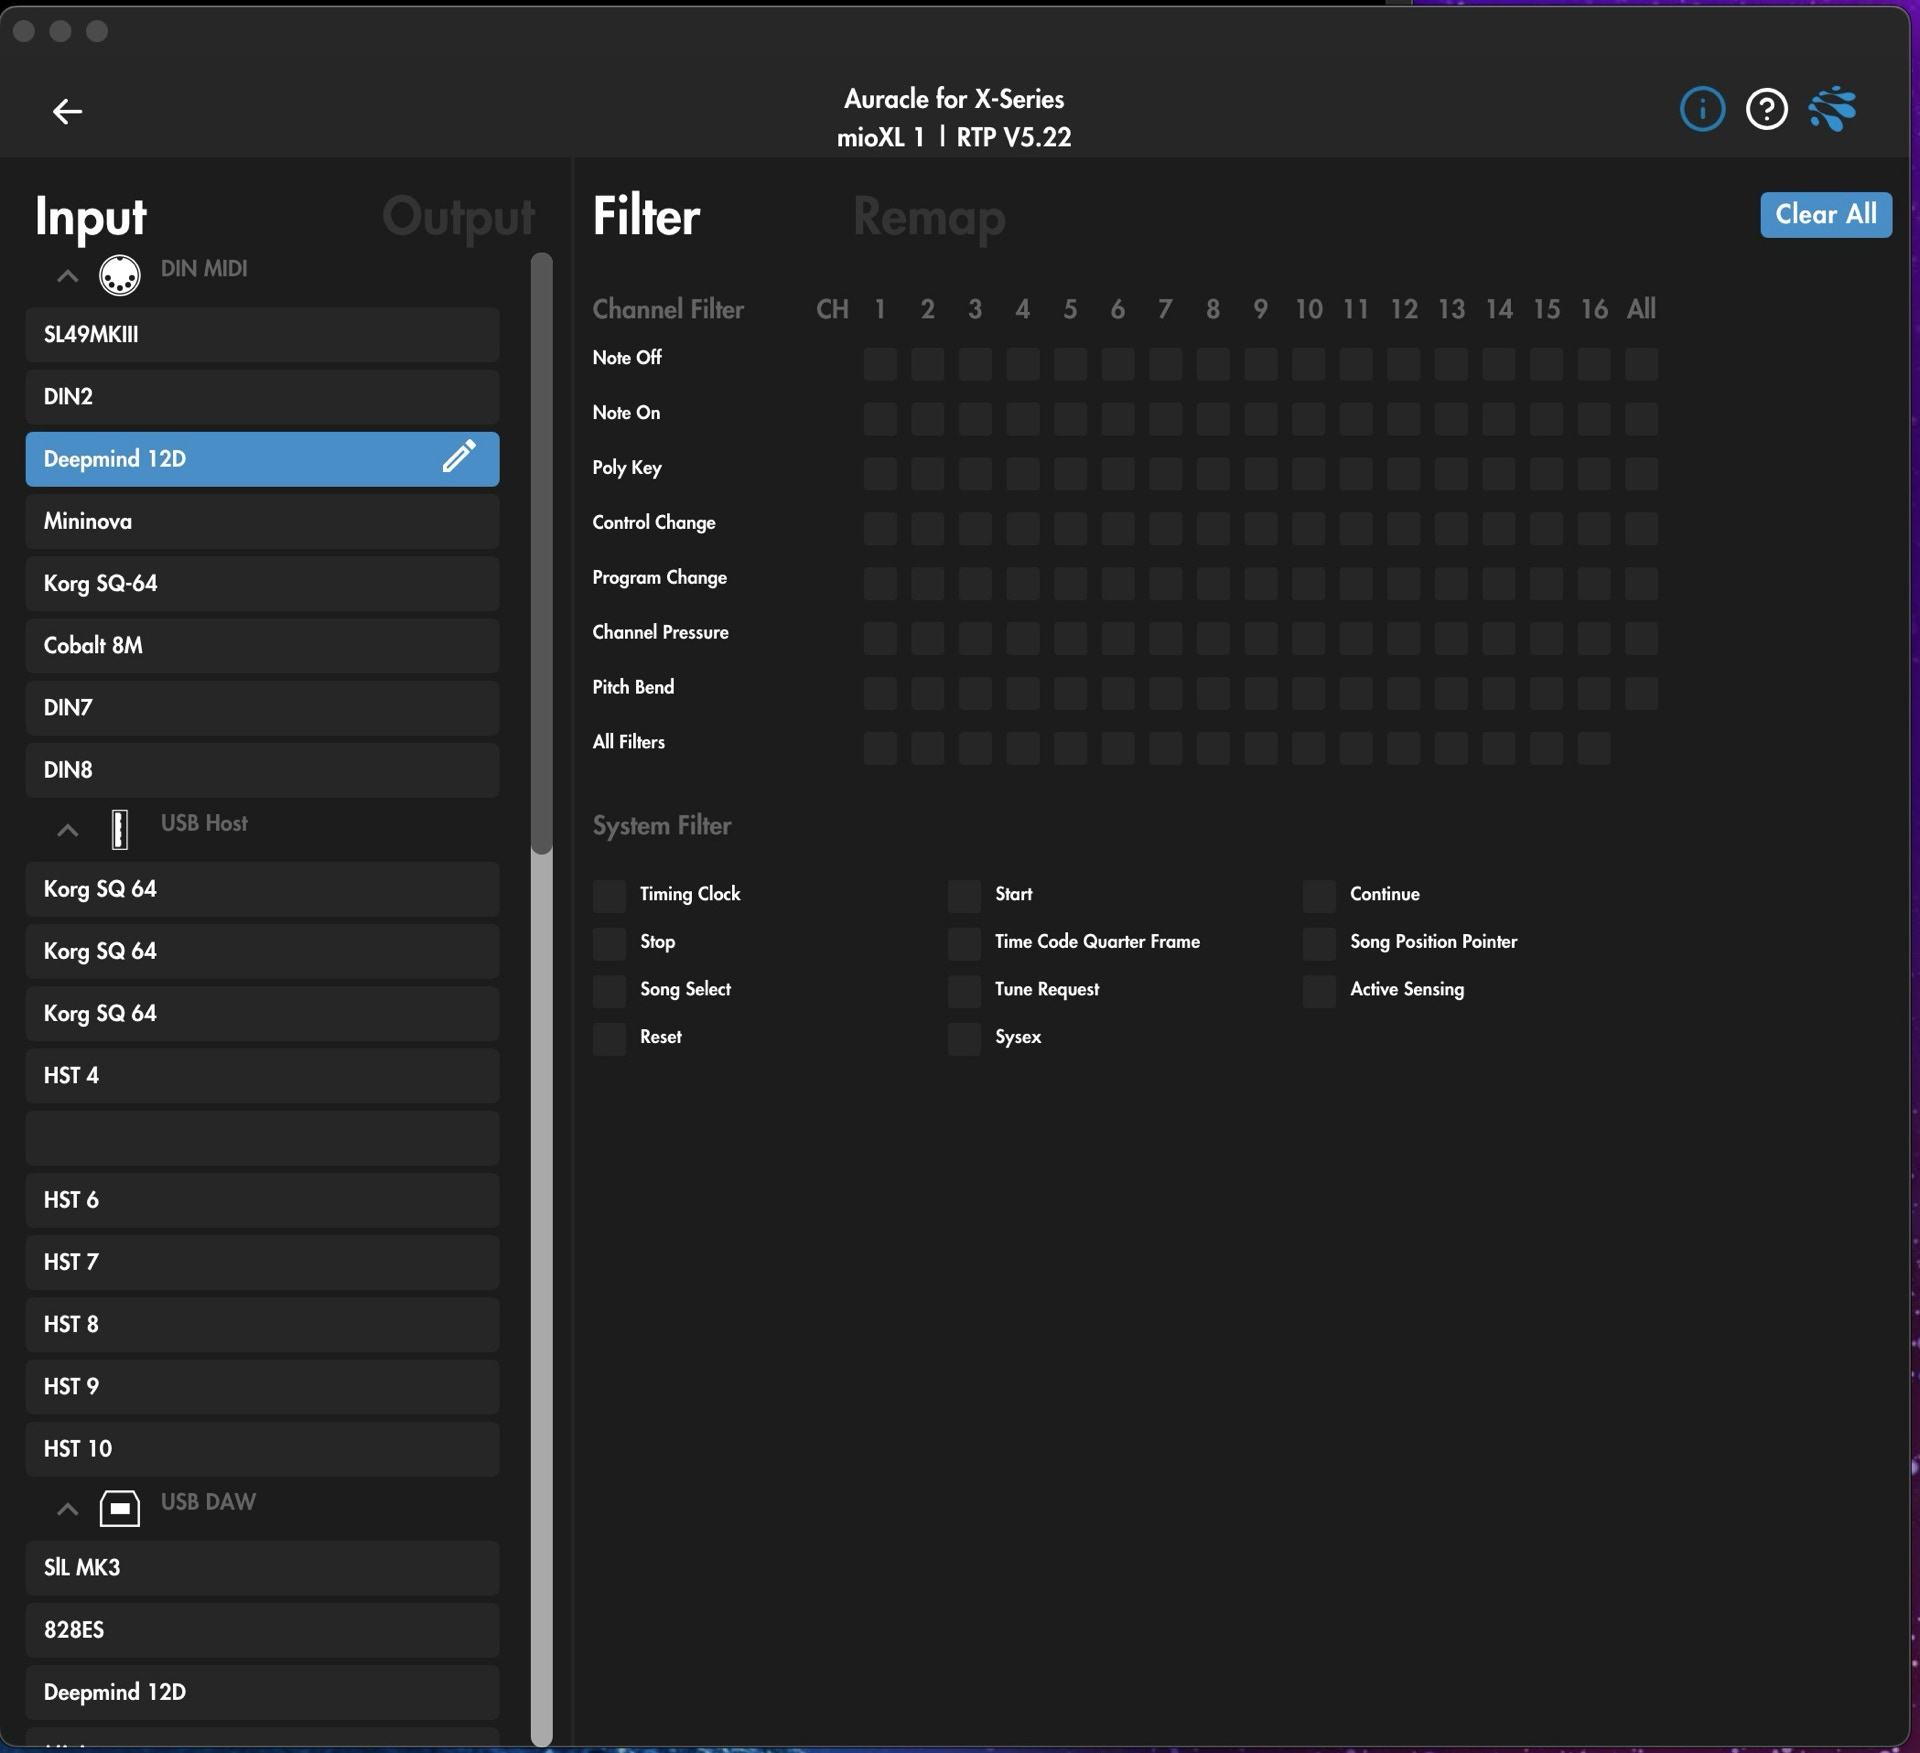Check the Control Change filter for channel 16
This screenshot has width=1920, height=1753.
pyautogui.click(x=1594, y=529)
